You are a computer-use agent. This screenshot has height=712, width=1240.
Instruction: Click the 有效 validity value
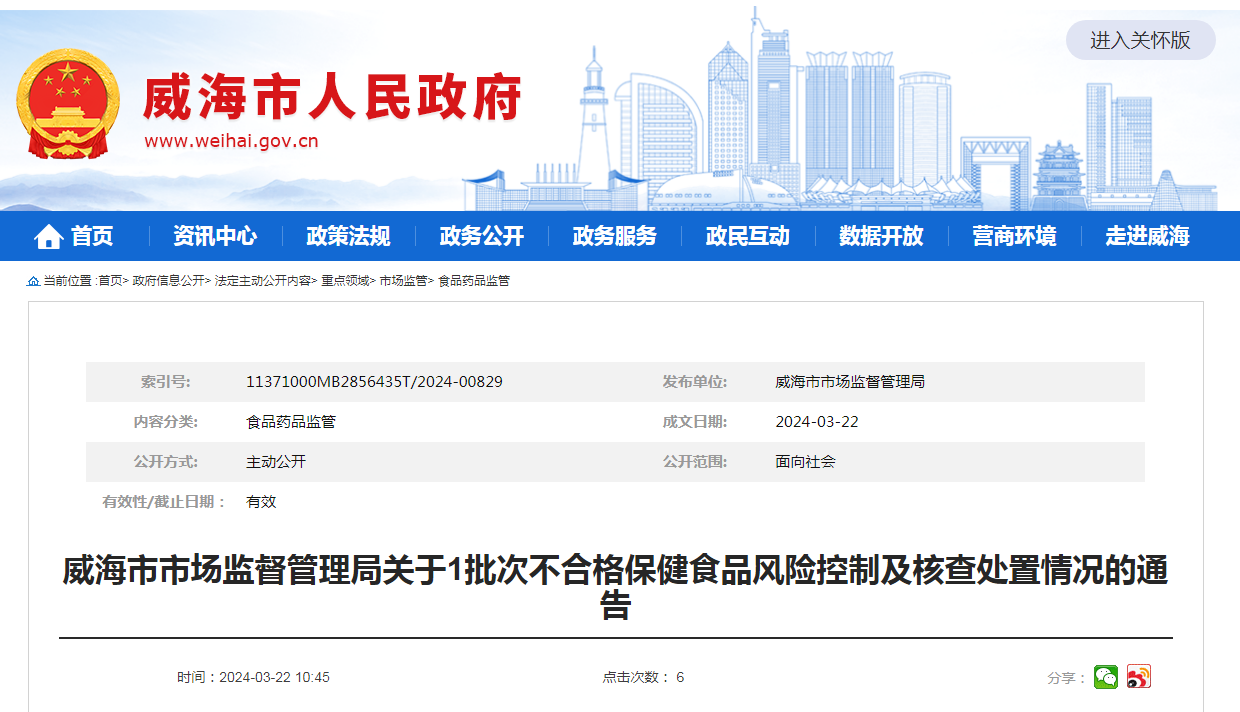click(261, 502)
